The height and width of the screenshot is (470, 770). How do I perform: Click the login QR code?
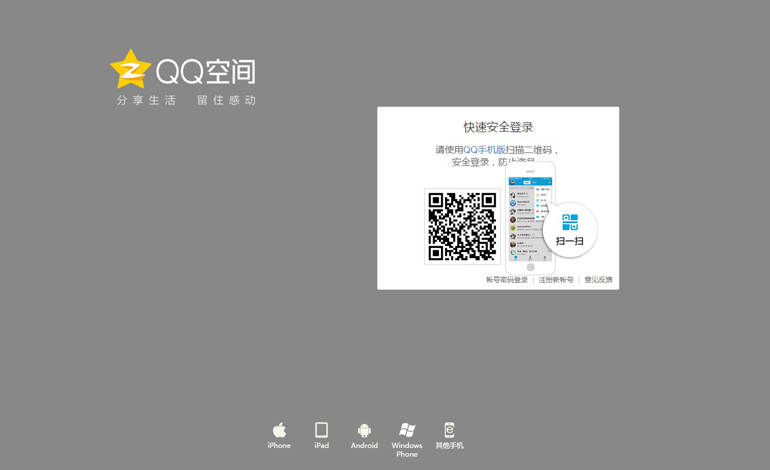(x=462, y=226)
